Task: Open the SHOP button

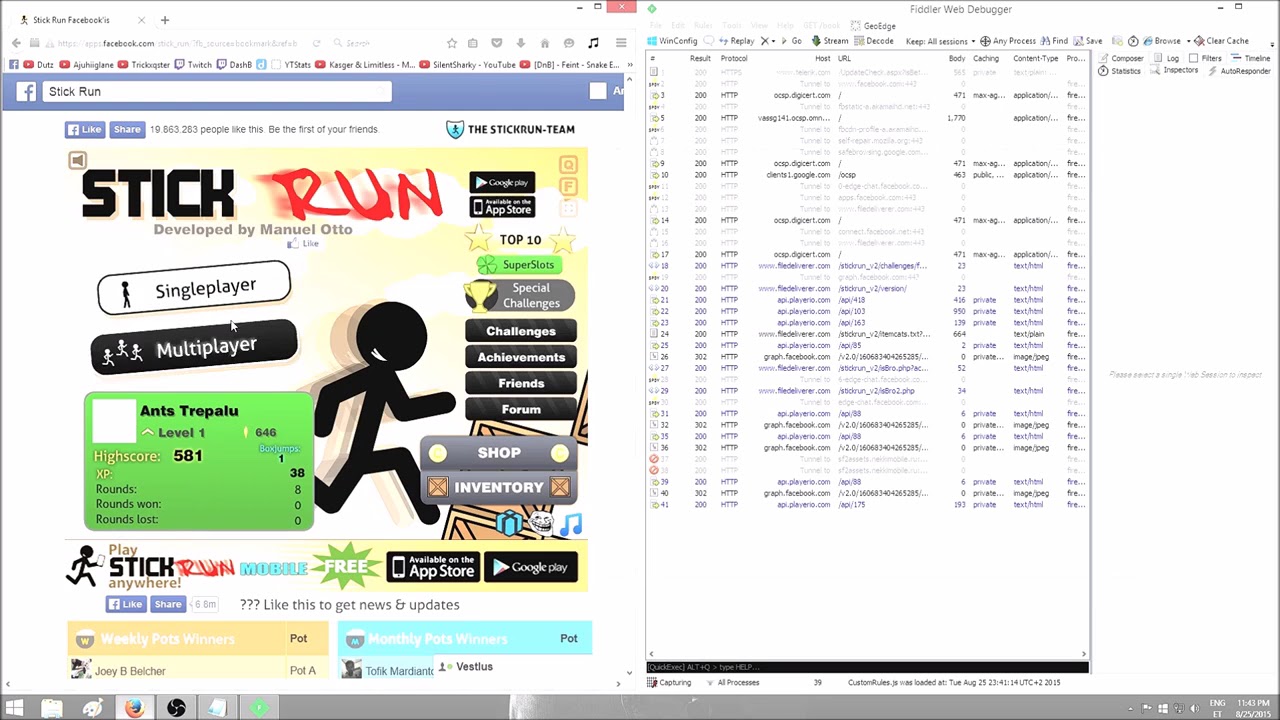Action: point(499,453)
